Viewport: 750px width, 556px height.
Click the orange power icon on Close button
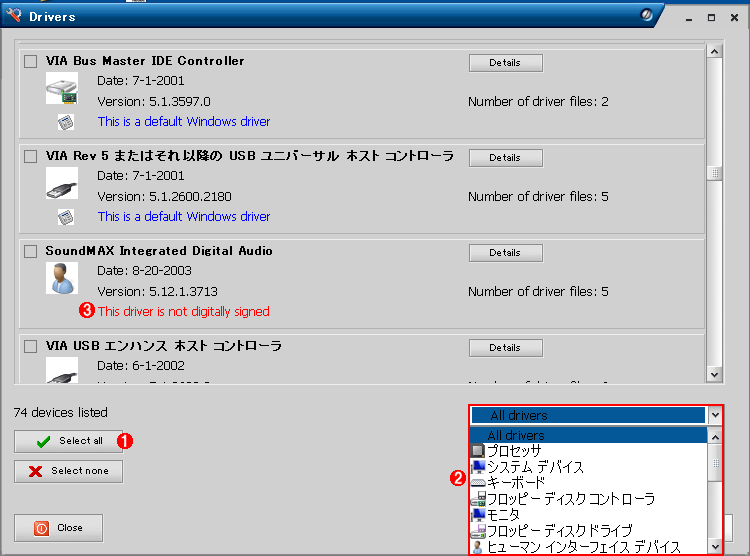click(x=42, y=528)
